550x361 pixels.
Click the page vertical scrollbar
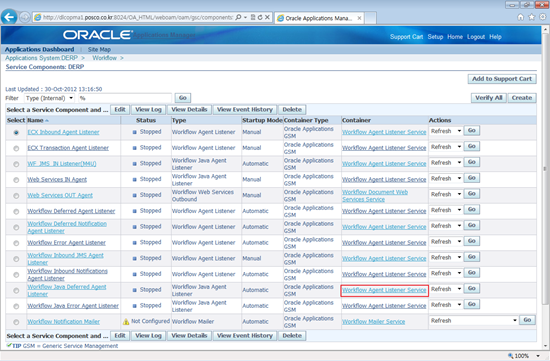tap(545, 168)
